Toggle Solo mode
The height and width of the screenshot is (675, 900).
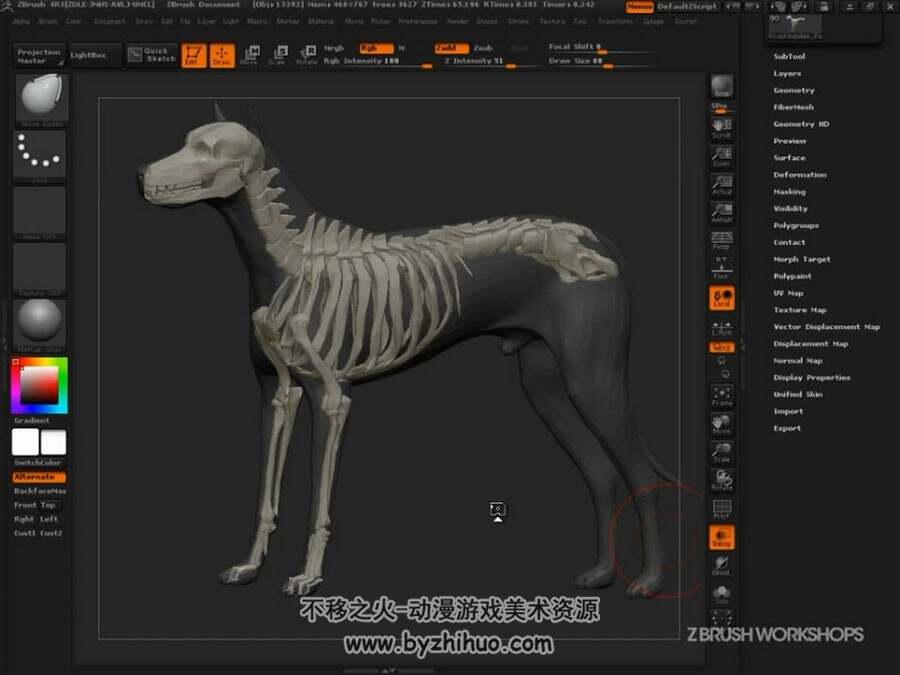tap(721, 594)
